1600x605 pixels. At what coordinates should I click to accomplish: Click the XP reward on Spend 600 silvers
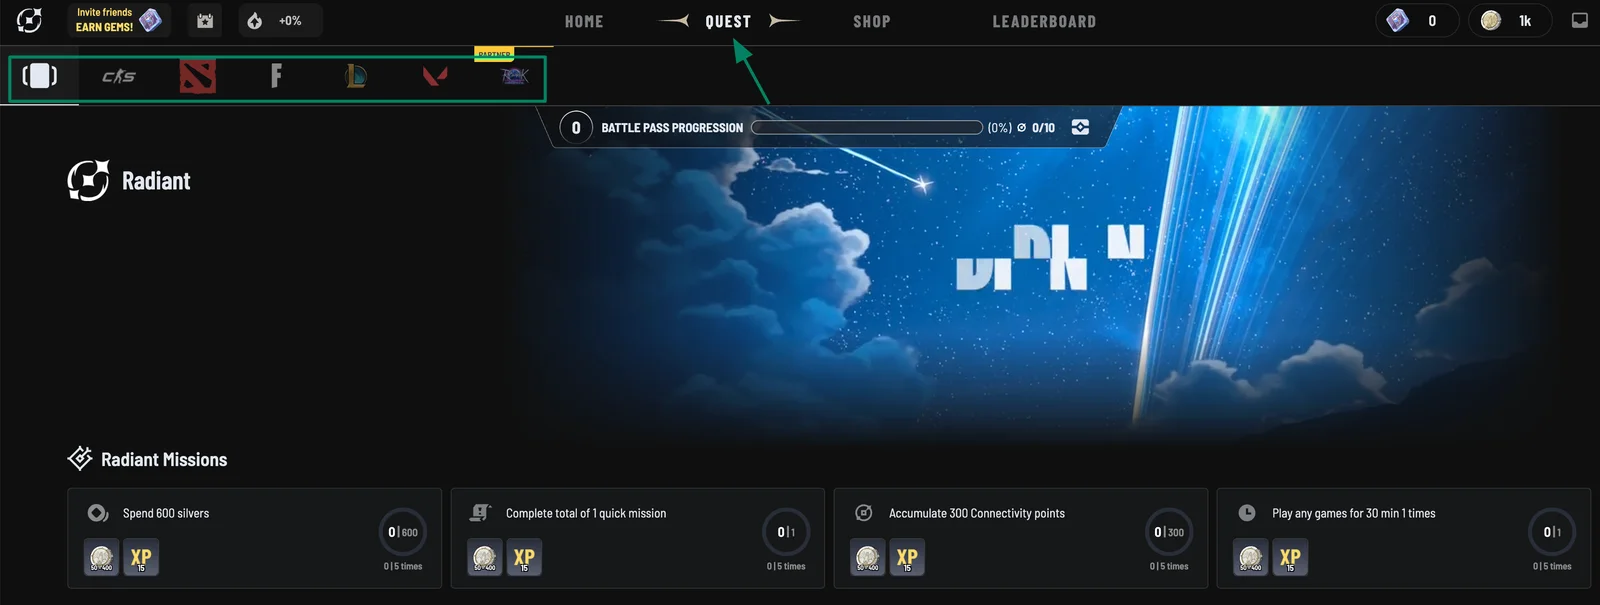coord(141,558)
